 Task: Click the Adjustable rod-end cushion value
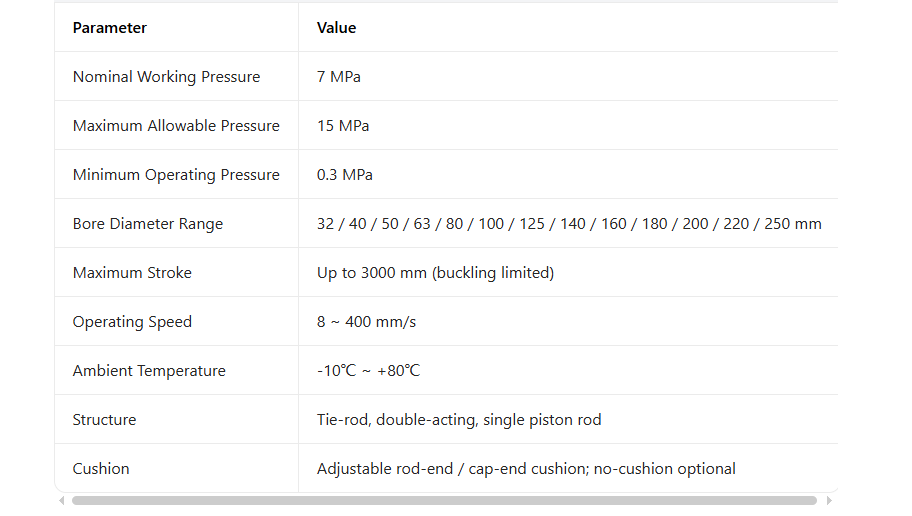point(526,469)
